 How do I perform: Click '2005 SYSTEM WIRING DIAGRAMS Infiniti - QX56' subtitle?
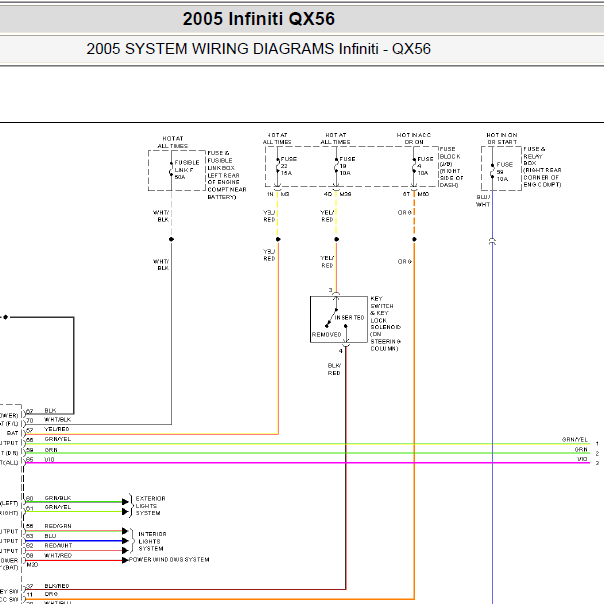(x=258, y=49)
